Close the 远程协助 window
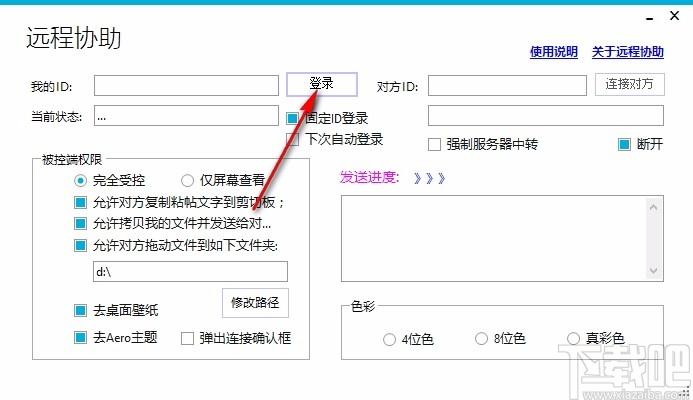The width and height of the screenshot is (693, 400). [x=674, y=16]
